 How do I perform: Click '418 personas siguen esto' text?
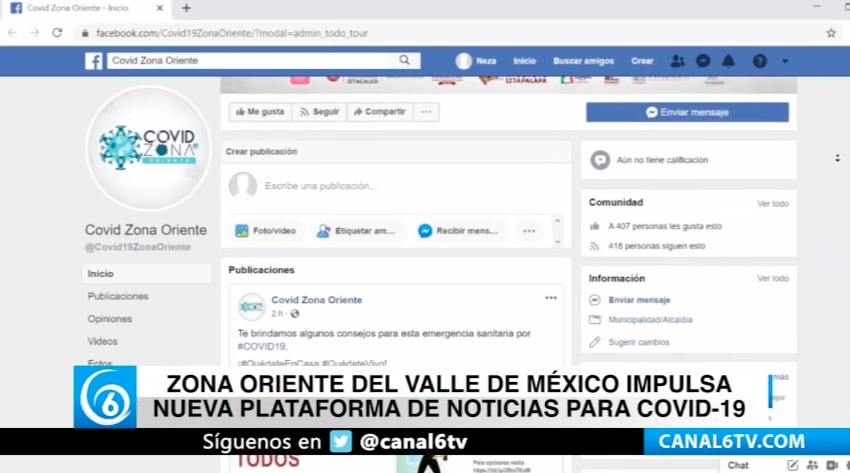coord(656,246)
